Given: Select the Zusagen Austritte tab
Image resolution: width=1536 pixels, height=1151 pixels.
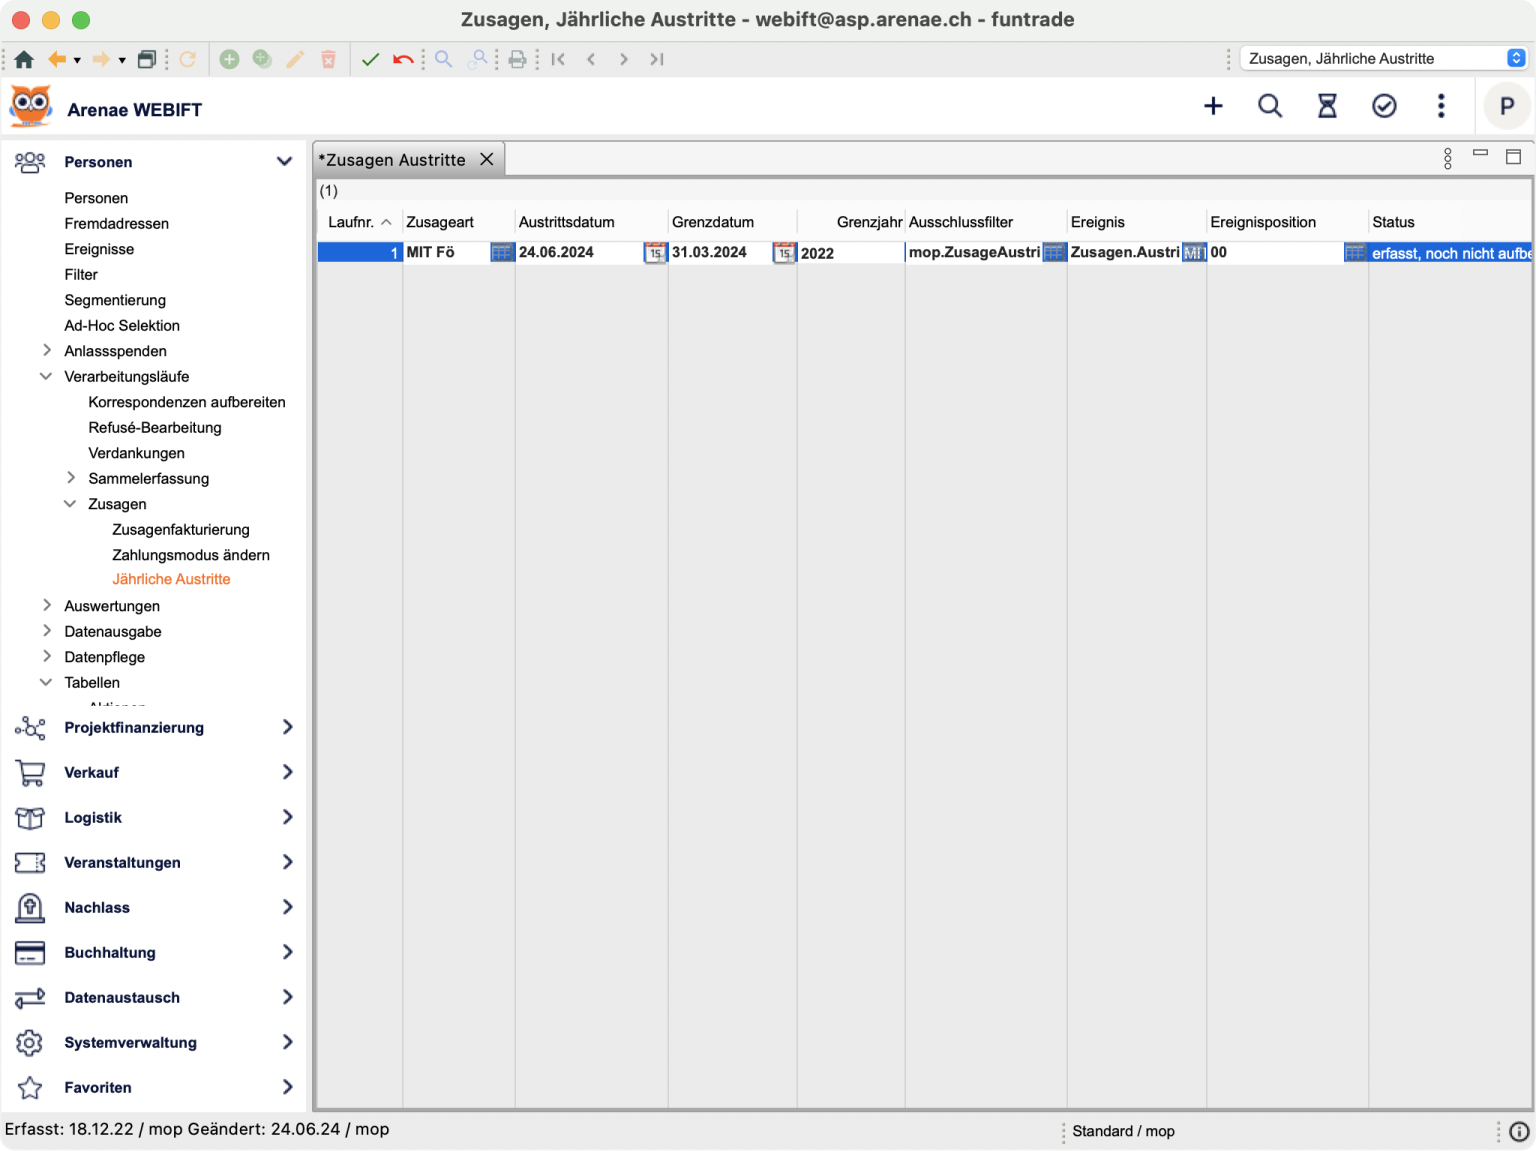Looking at the screenshot, I should pyautogui.click(x=392, y=160).
